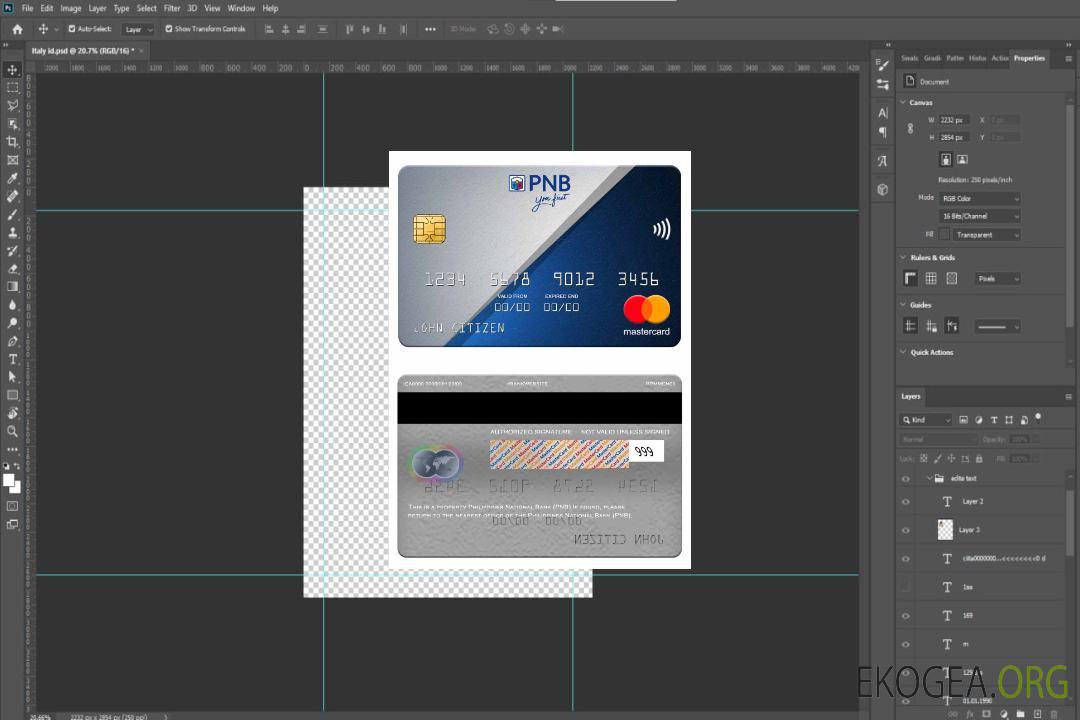Viewport: 1080px width, 720px height.
Task: Hide Layer 2 using its eye icon
Action: tap(906, 502)
